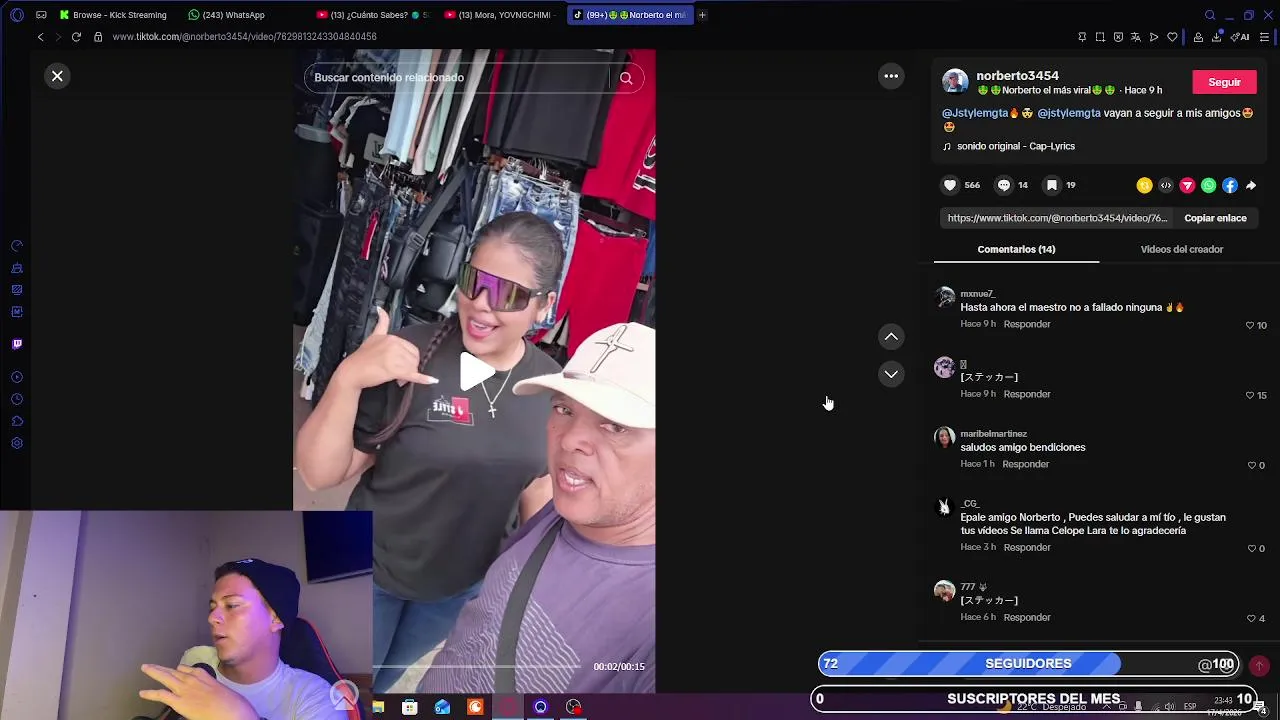Like the 777 sticker comment with 4 likes
The width and height of the screenshot is (1280, 720).
coord(1251,618)
